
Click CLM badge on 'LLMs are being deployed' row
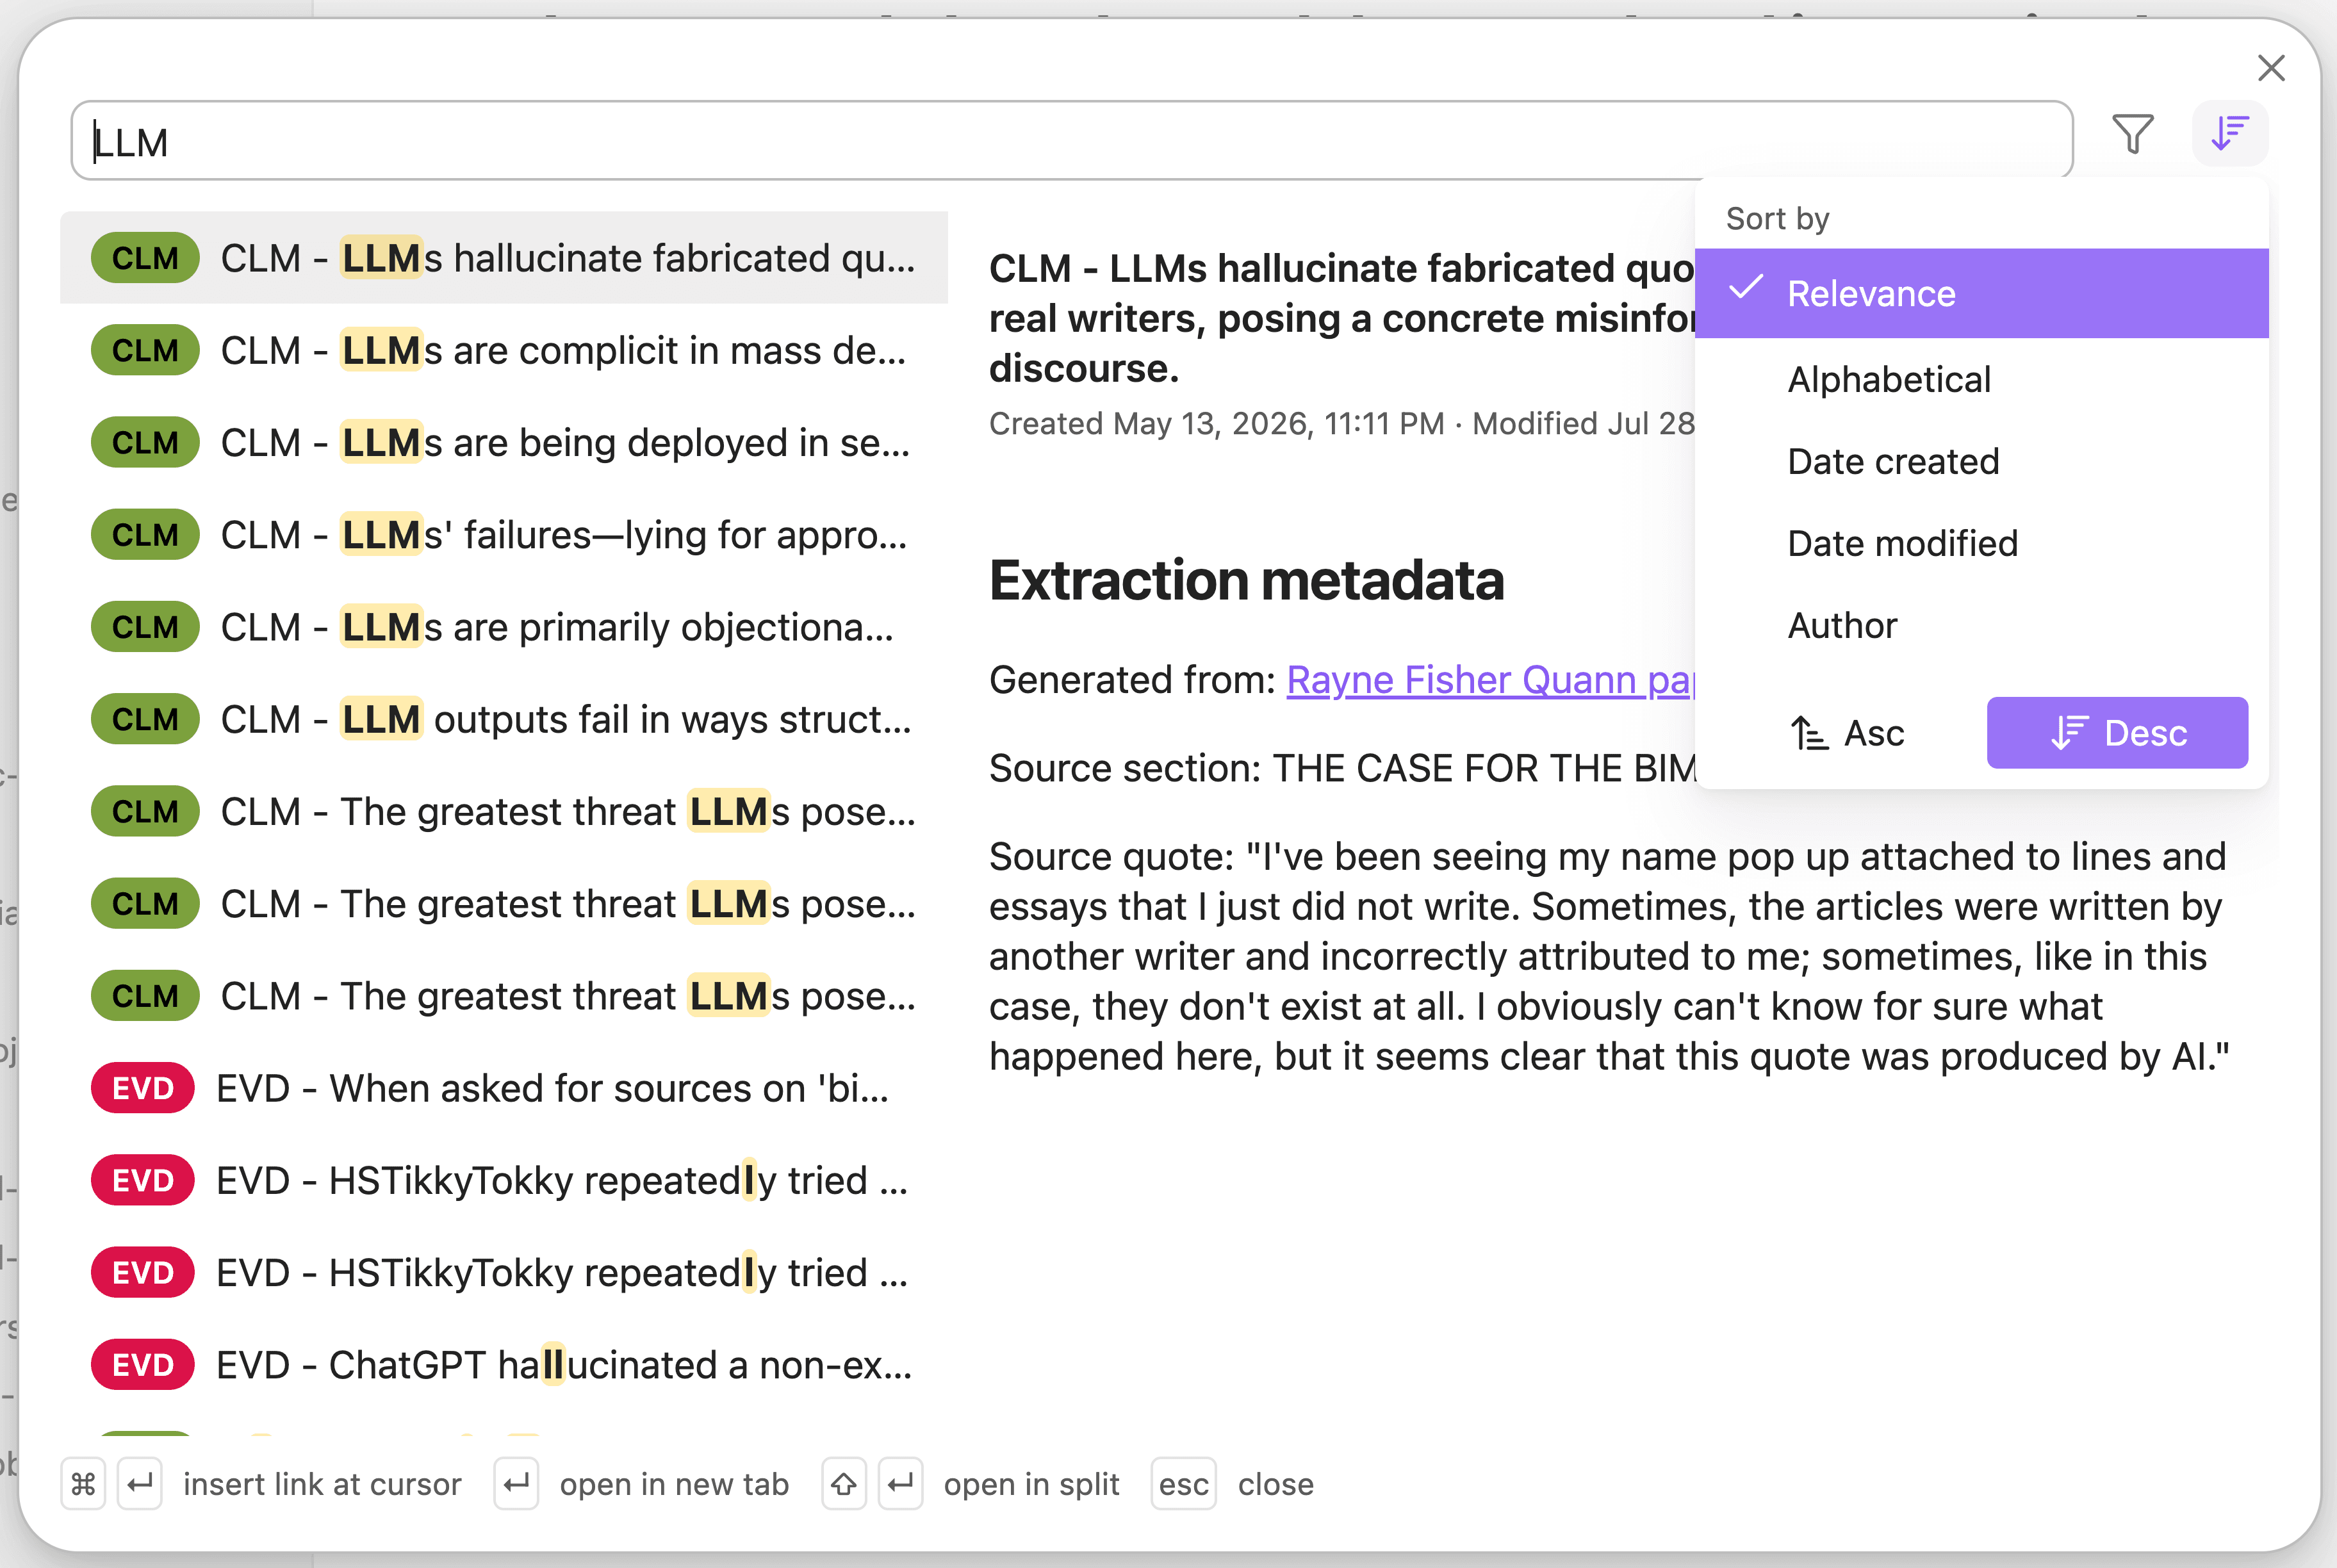click(145, 442)
